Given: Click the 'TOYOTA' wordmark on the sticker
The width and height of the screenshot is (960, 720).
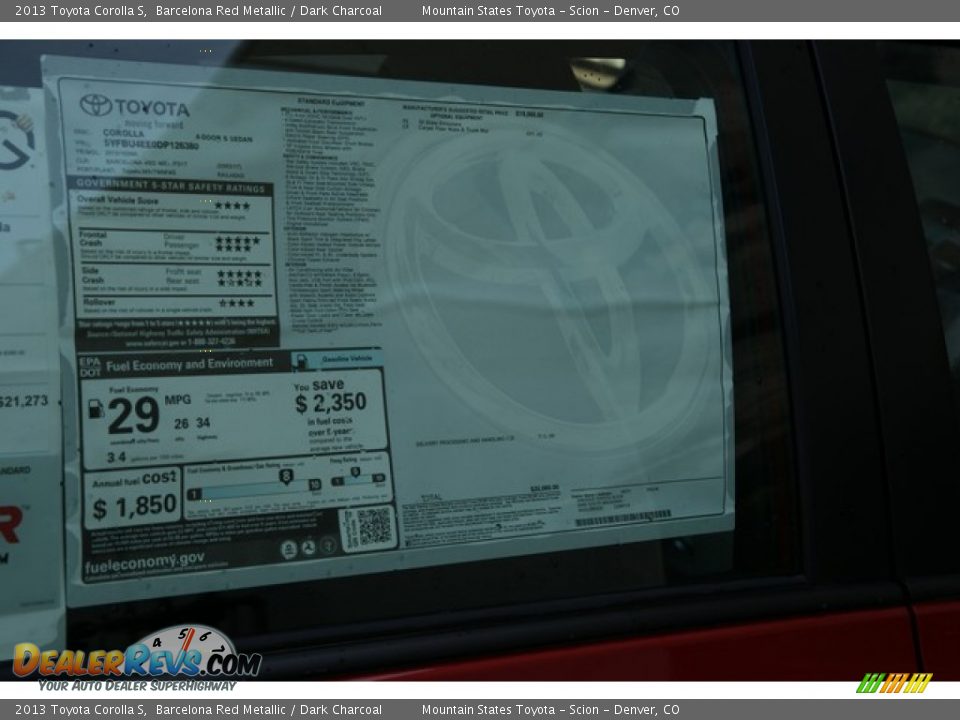Looking at the screenshot, I should point(152,108).
